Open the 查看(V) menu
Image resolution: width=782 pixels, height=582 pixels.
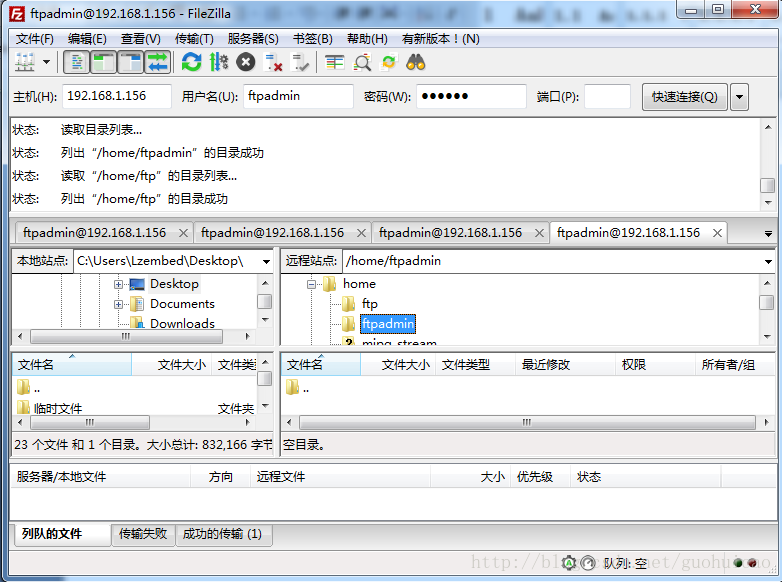point(141,38)
